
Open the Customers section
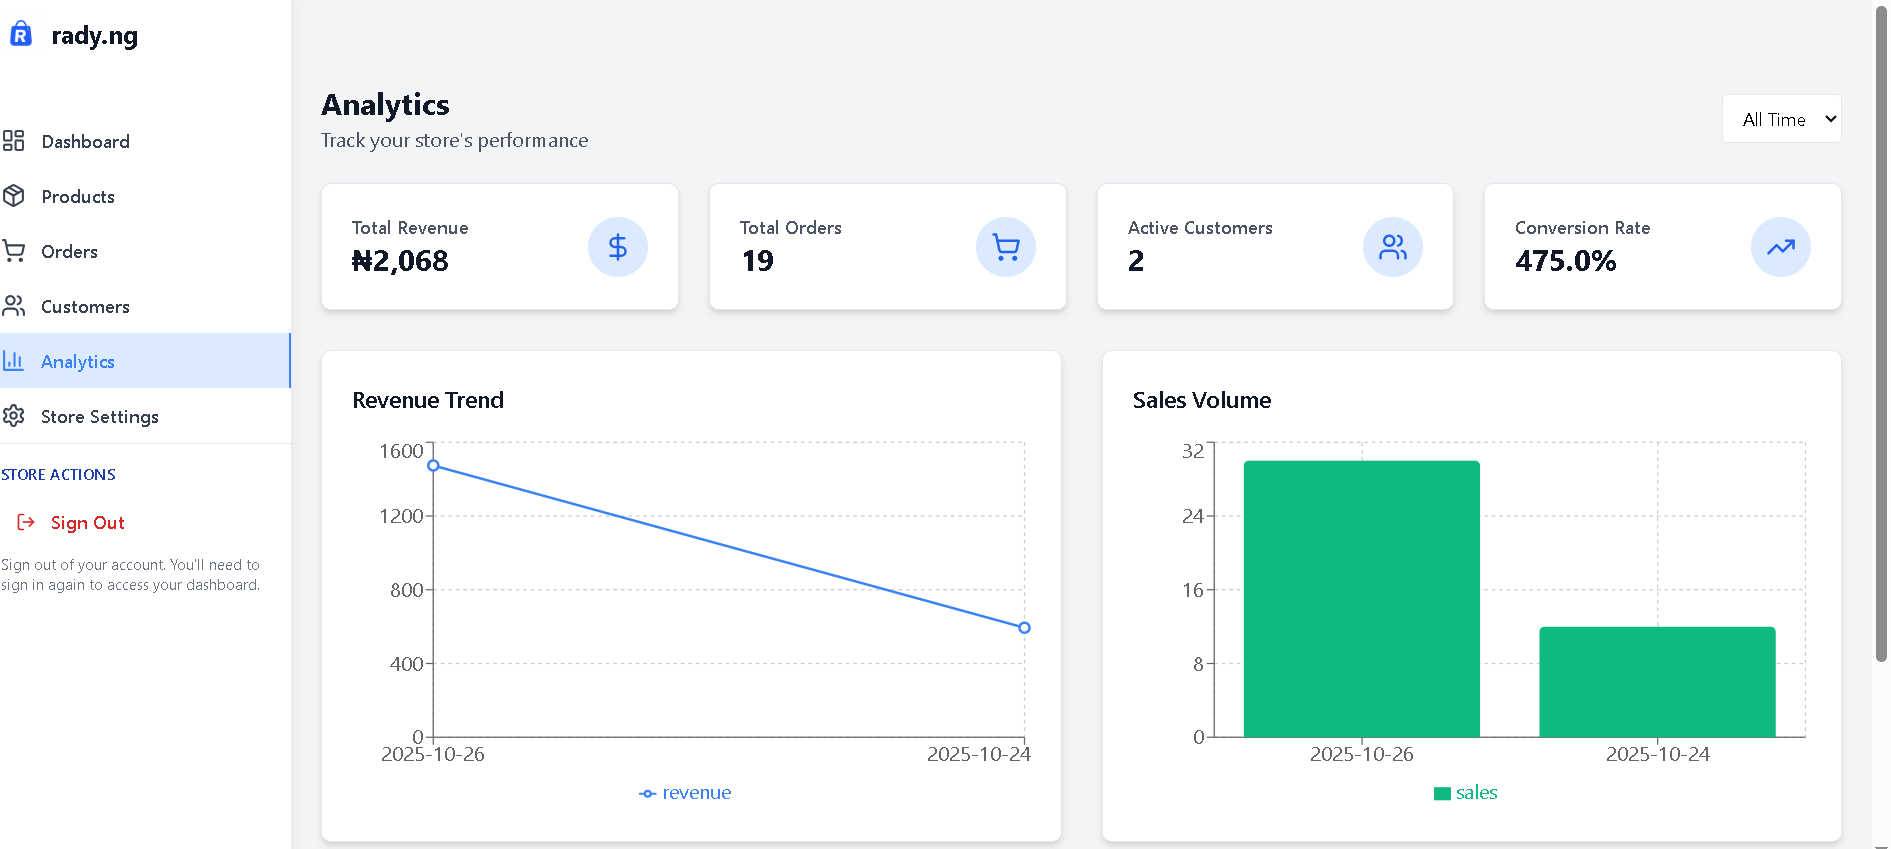(x=145, y=306)
